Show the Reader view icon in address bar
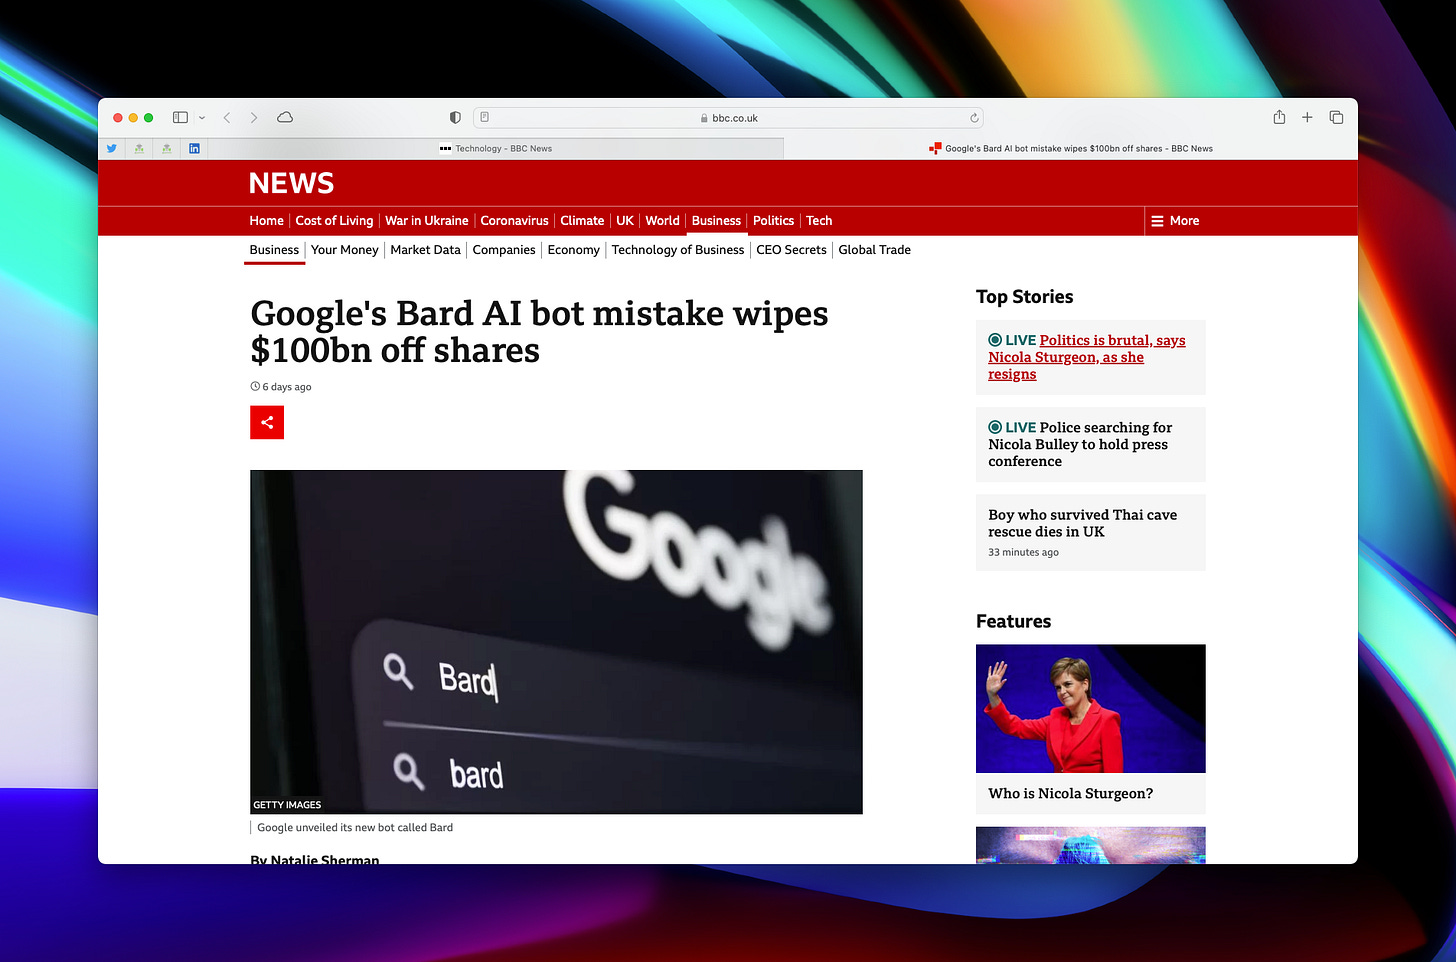1456x962 pixels. click(485, 117)
